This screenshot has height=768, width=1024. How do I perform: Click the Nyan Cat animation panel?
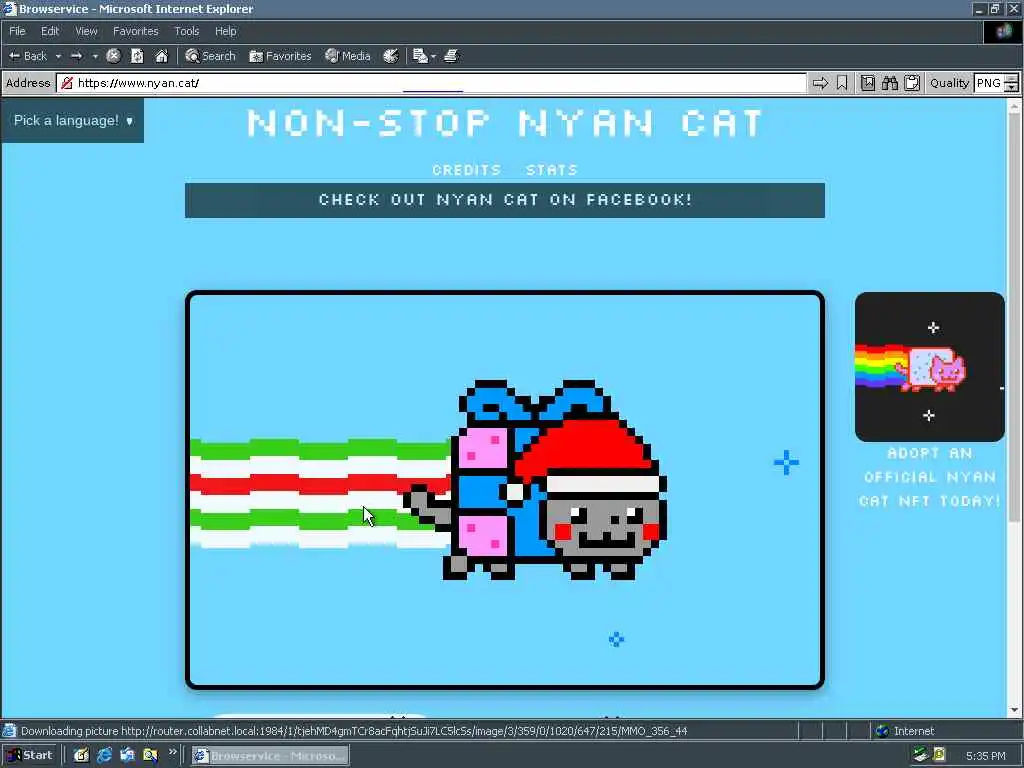pyautogui.click(x=505, y=490)
